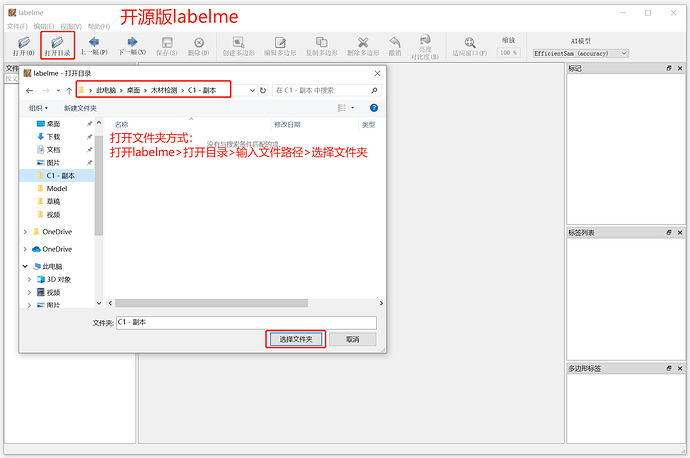Float the 多边形标签 panel

[669, 368]
